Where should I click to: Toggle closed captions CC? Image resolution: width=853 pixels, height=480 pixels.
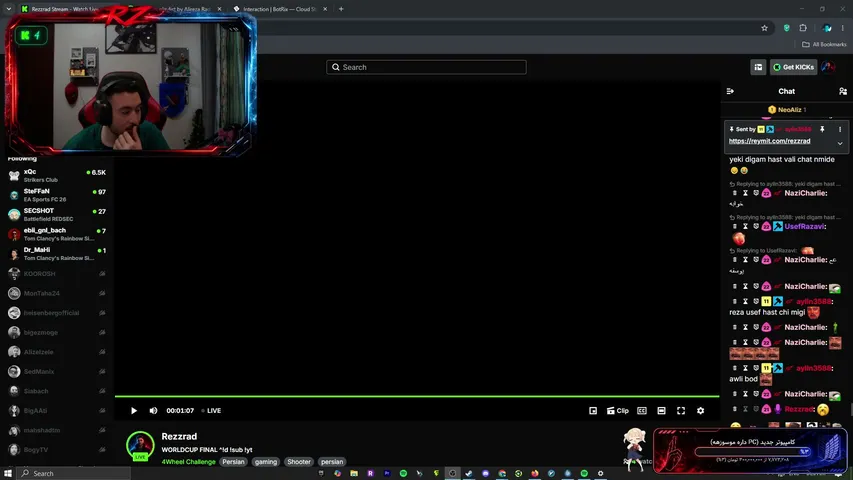[x=642, y=411]
